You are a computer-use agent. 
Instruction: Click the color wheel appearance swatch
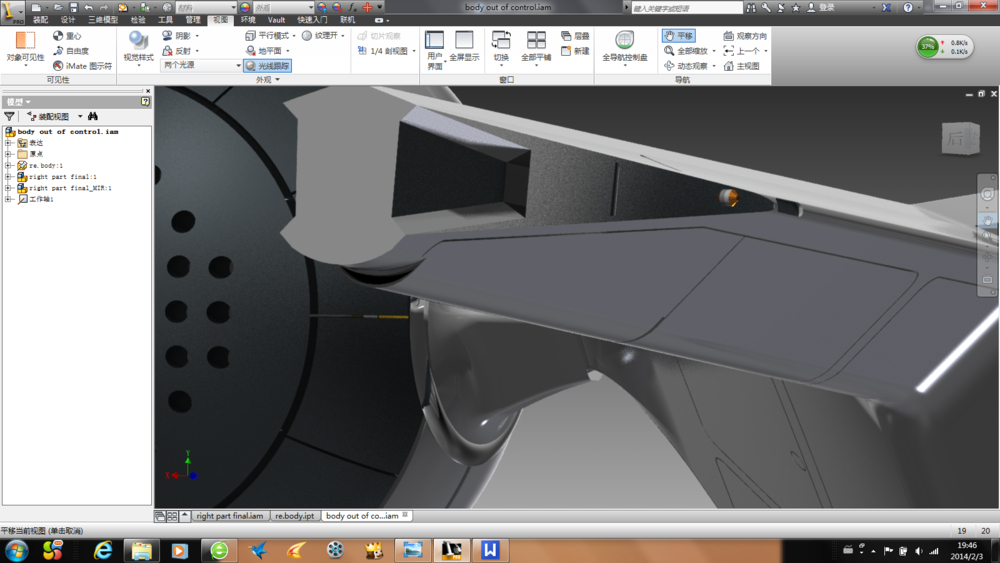click(x=245, y=8)
